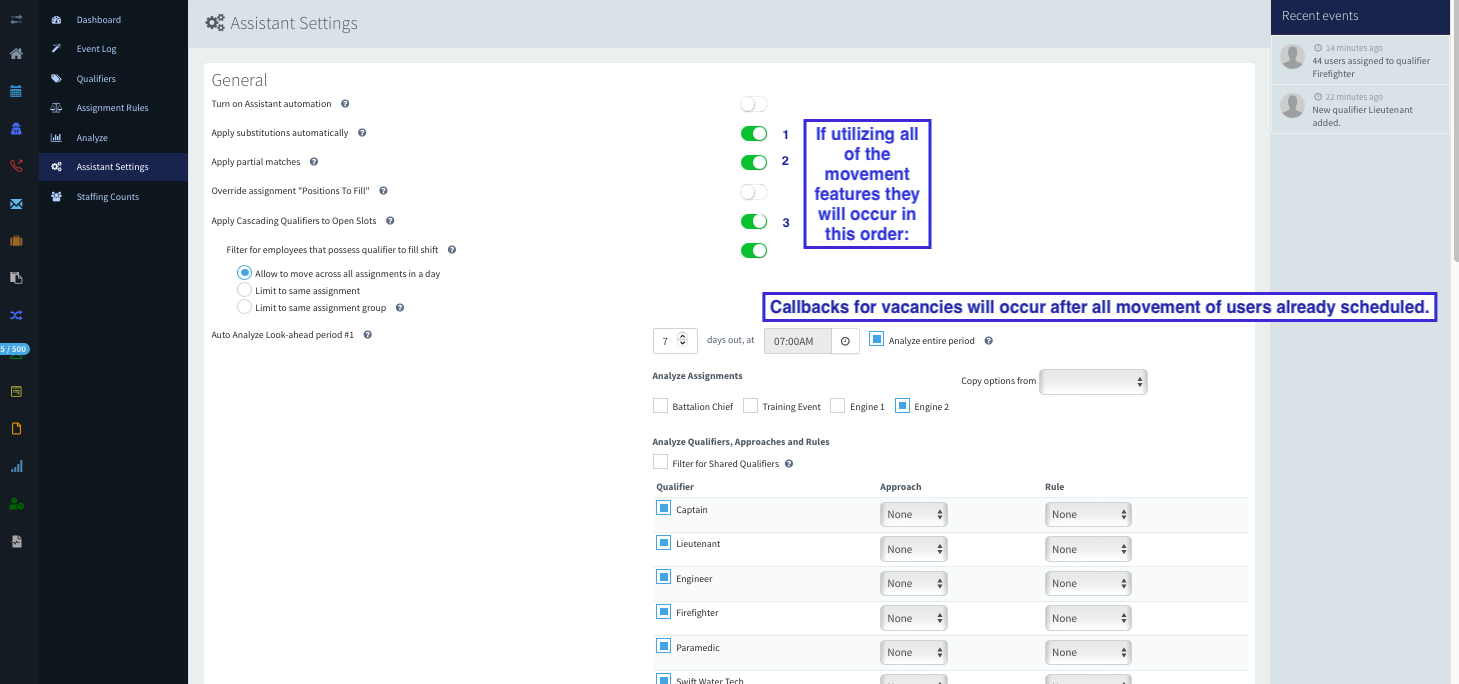Click help icon beside Filter for employees
Viewport: 1459px width, 684px height.
(x=452, y=250)
